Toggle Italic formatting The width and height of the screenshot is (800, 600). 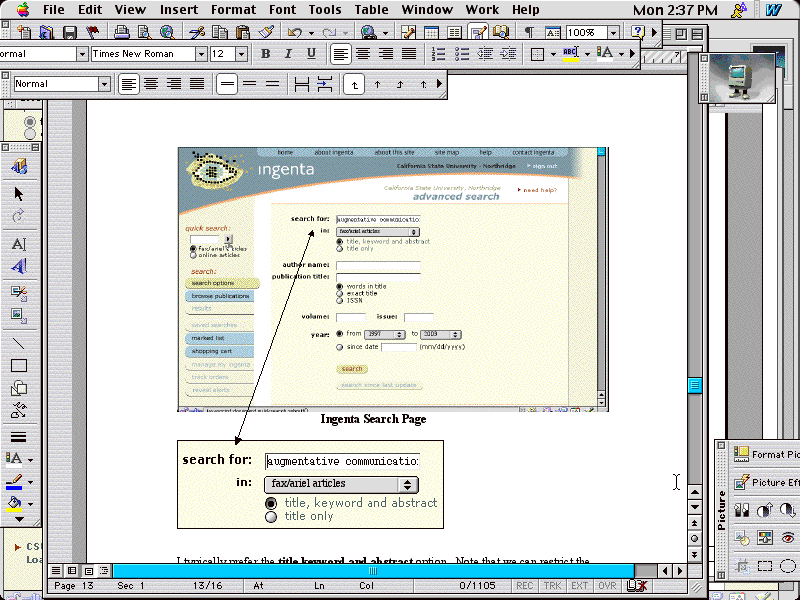pyautogui.click(x=288, y=54)
